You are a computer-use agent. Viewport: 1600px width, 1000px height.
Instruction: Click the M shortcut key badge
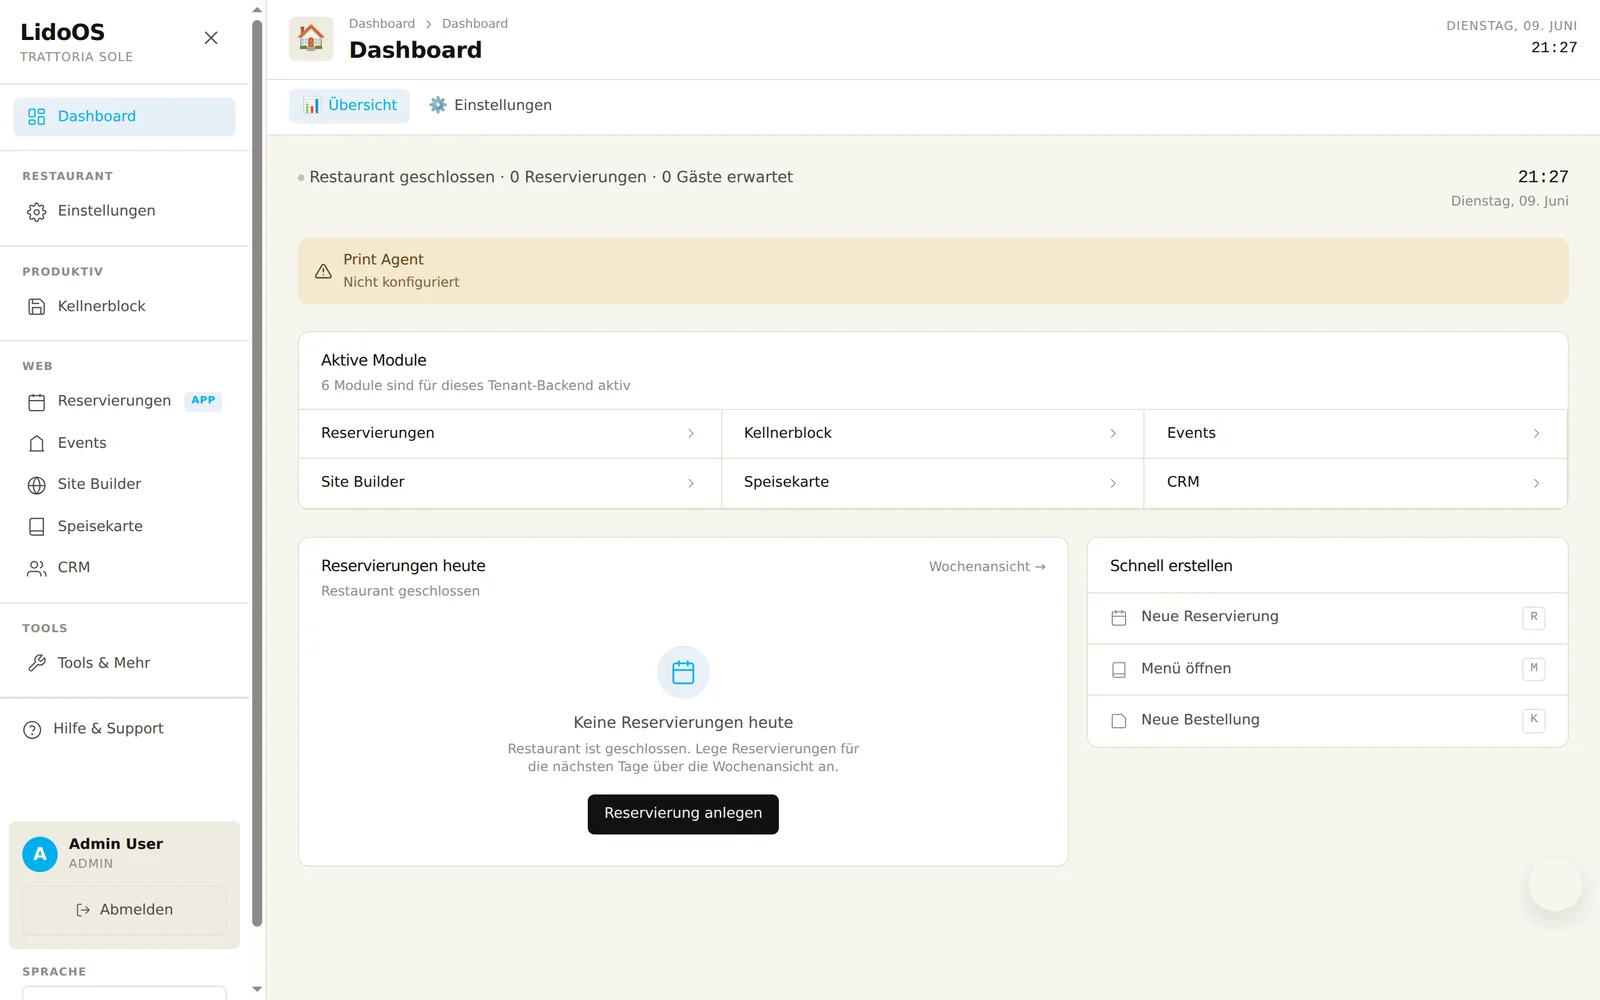1534,668
